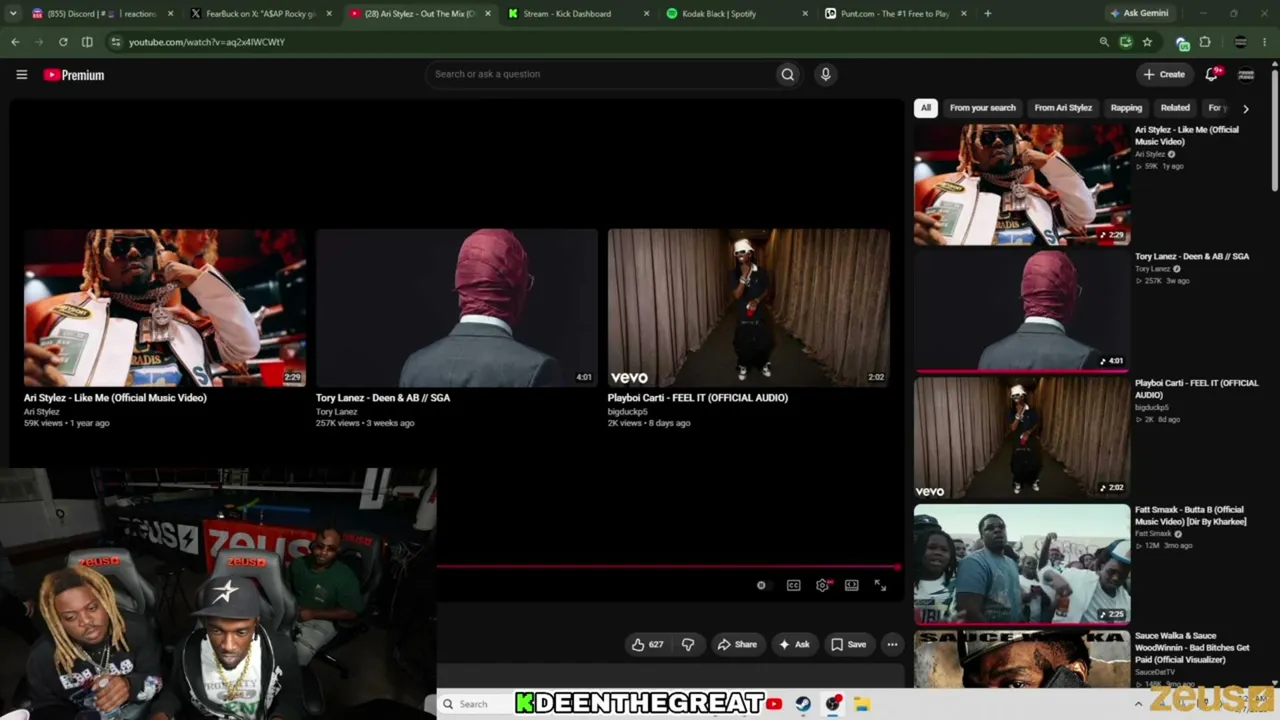Save the video to a playlist

point(849,644)
